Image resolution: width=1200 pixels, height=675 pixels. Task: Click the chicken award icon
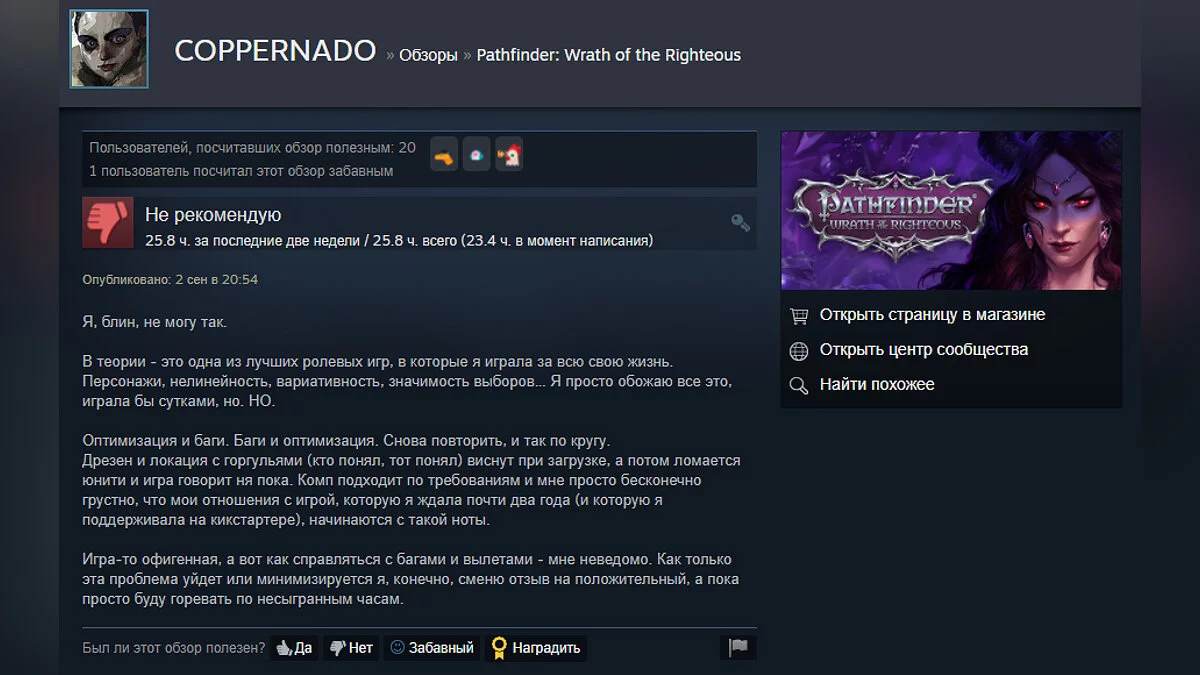coord(509,155)
